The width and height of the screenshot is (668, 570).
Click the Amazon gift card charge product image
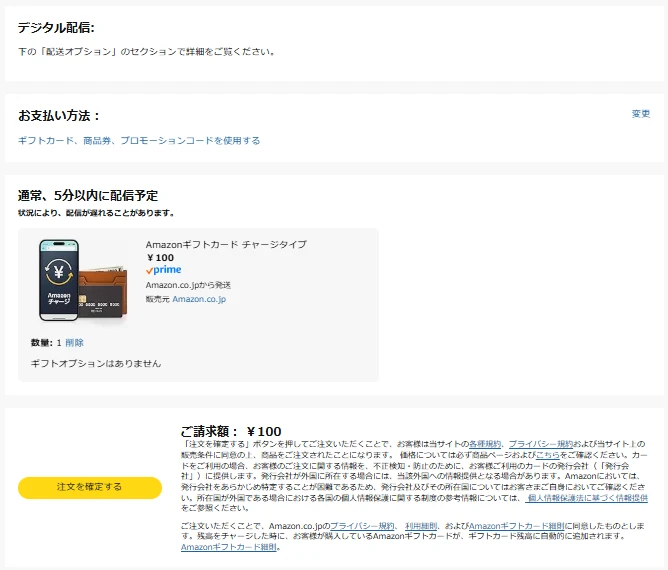point(83,280)
